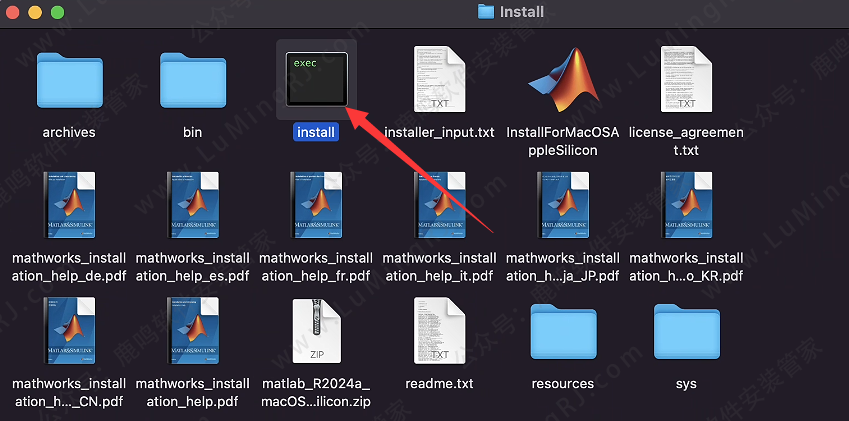
Task: Open mathworks_installation_help_de.pdf
Action: 69,206
